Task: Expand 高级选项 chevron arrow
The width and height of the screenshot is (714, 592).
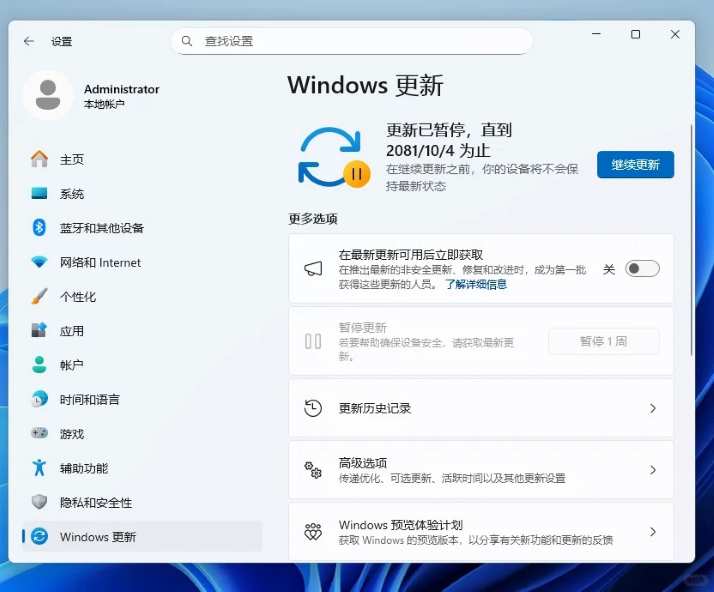Action: pos(653,470)
